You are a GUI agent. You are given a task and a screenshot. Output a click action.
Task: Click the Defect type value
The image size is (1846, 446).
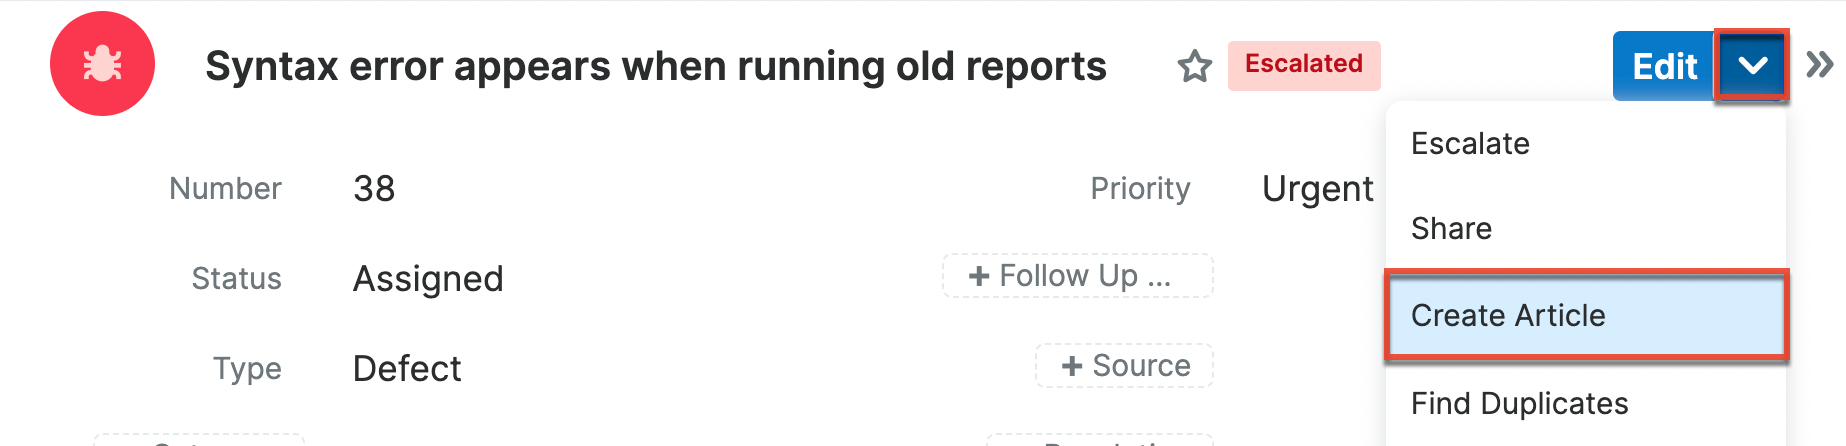coord(407,369)
